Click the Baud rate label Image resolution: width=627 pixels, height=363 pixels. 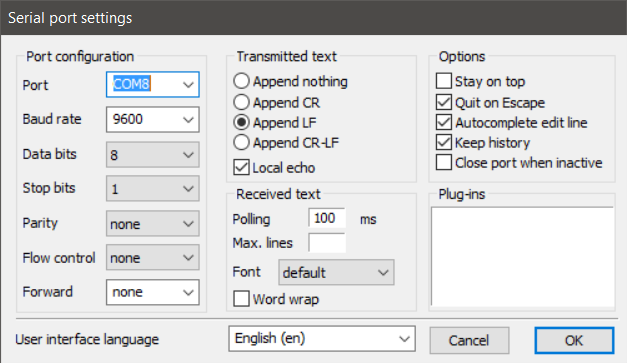pyautogui.click(x=52, y=119)
